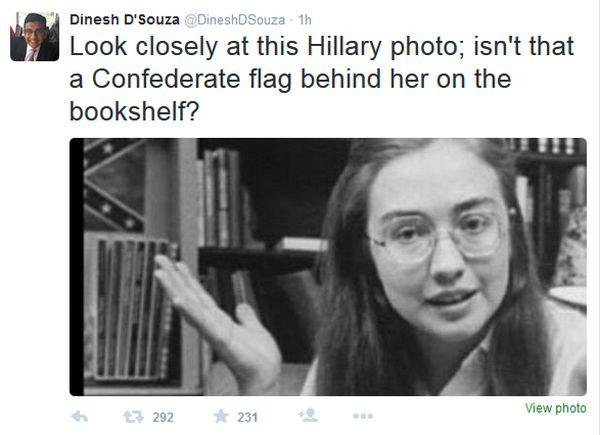600x435 pixels.
Task: Click the word 'Confederate' in the tweet text
Action: [166, 79]
